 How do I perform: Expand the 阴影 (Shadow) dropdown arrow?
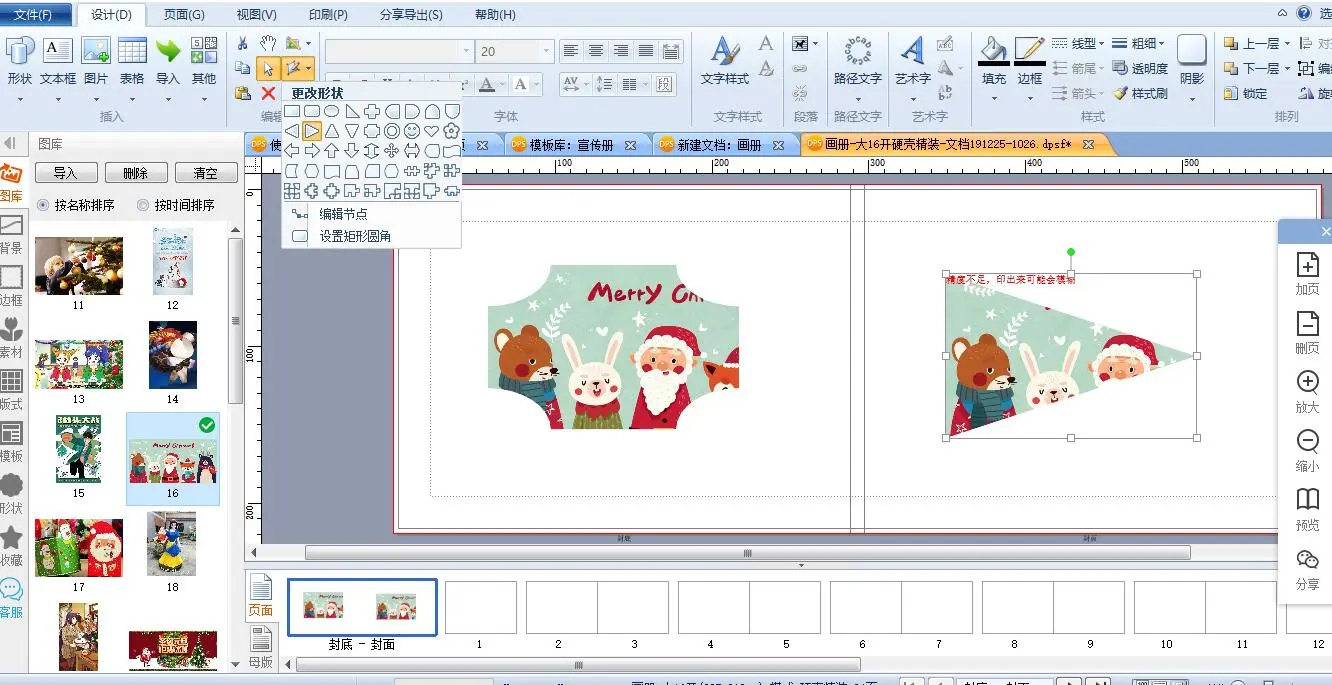[1192, 98]
